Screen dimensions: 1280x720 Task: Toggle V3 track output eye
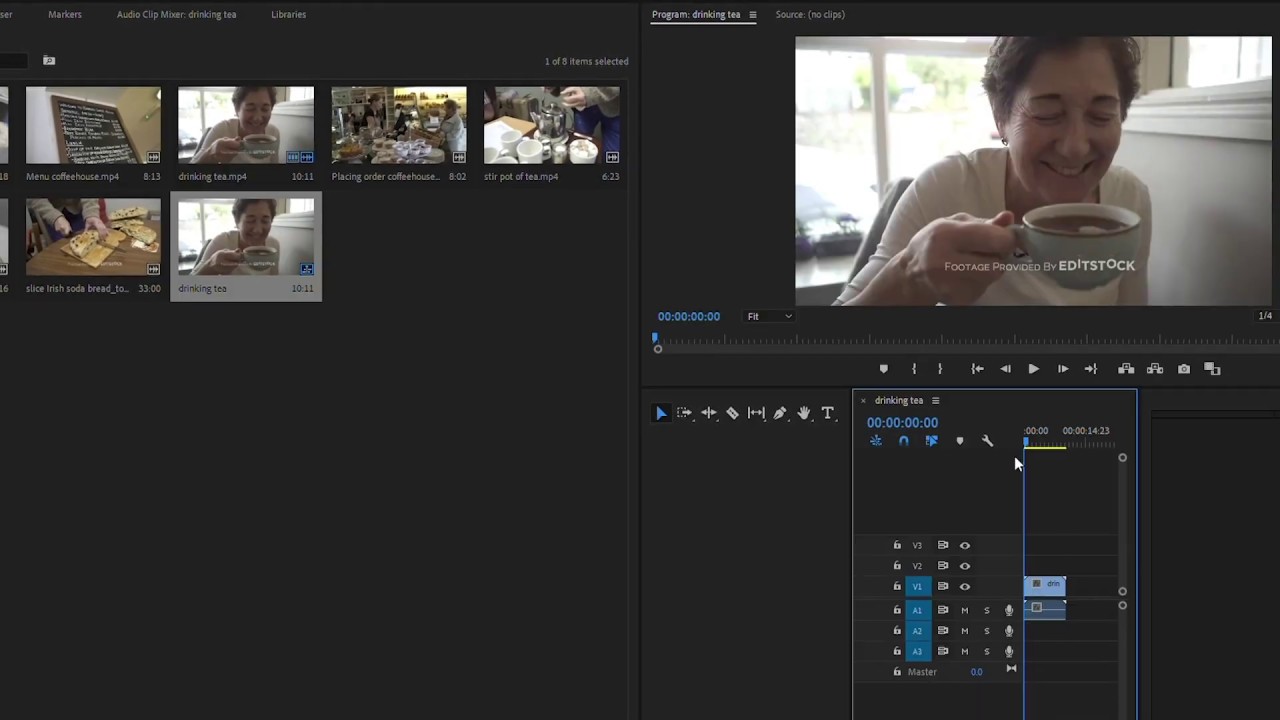coord(965,545)
